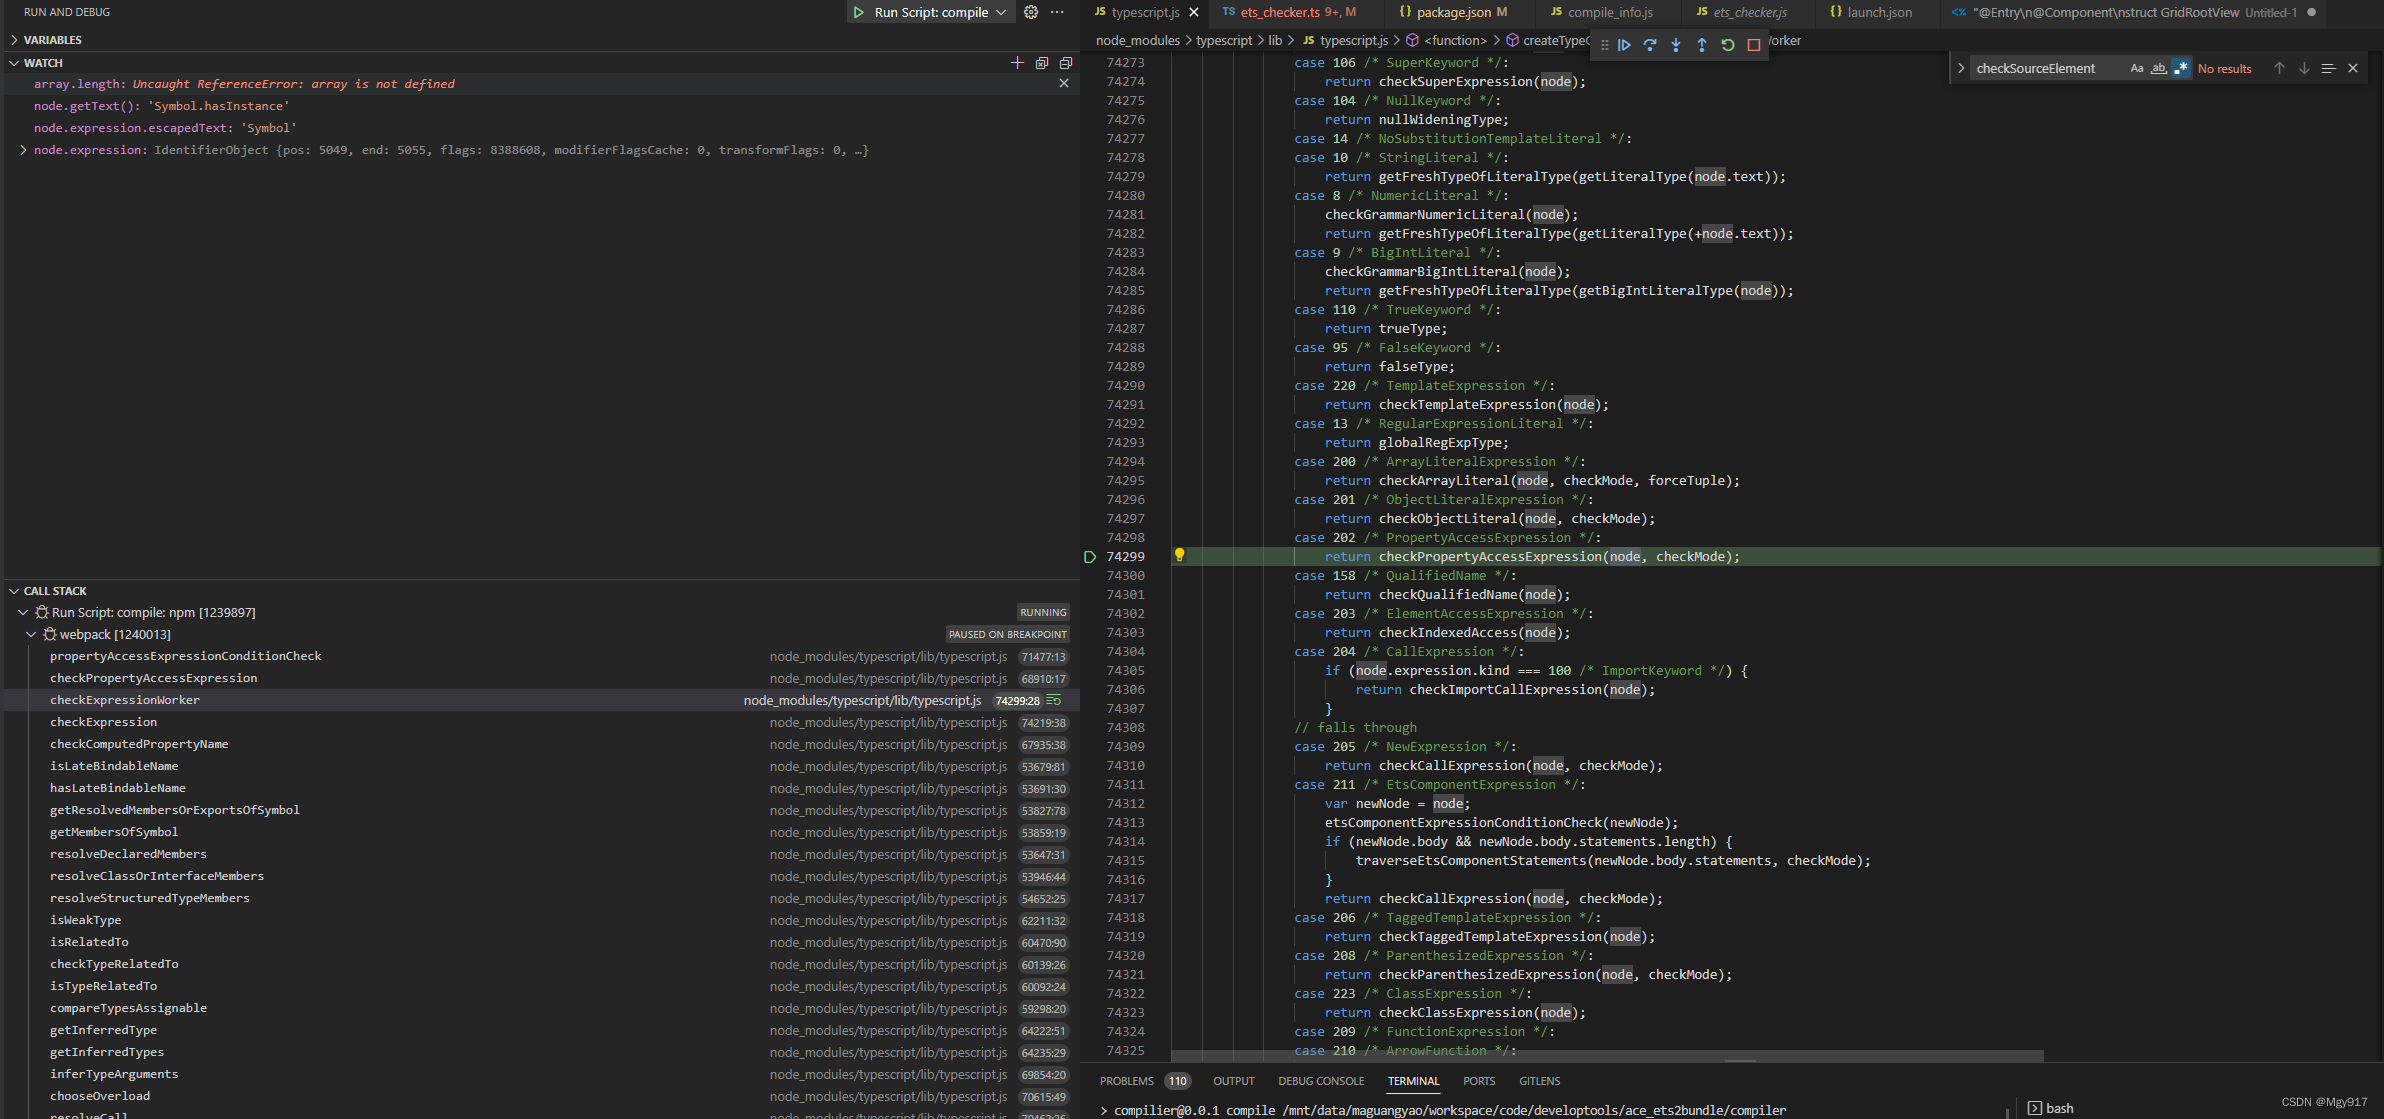This screenshot has width=2384, height=1119.
Task: Restart the debug session
Action: click(x=1728, y=45)
